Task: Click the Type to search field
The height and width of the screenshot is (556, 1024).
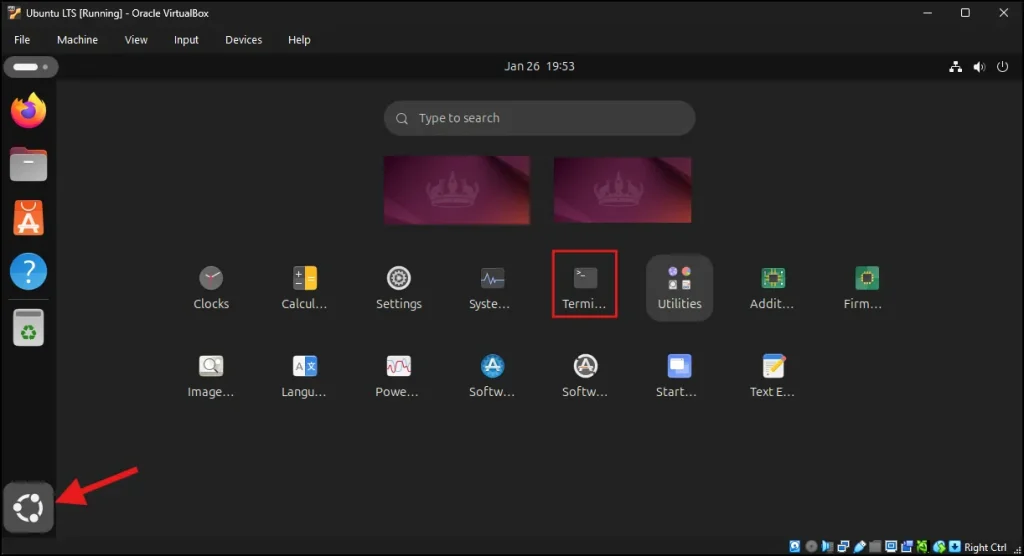Action: click(x=539, y=118)
